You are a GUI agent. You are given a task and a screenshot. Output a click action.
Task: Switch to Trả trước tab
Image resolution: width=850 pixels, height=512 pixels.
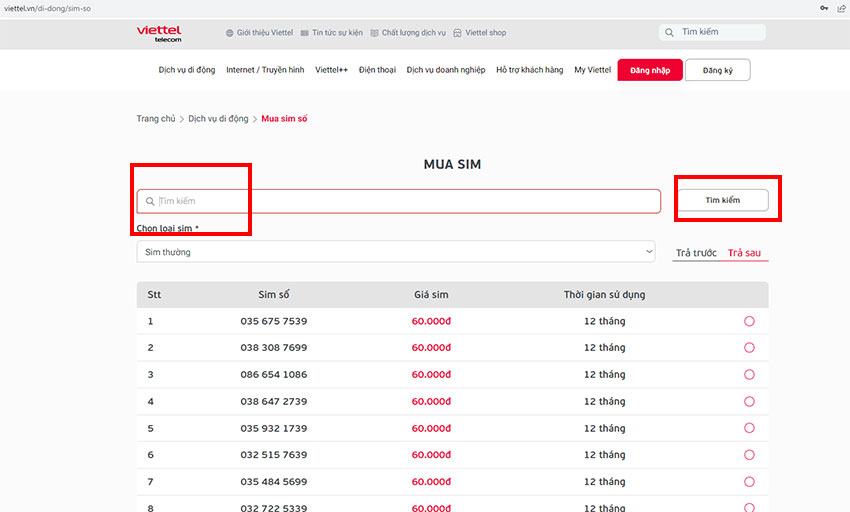tap(696, 253)
